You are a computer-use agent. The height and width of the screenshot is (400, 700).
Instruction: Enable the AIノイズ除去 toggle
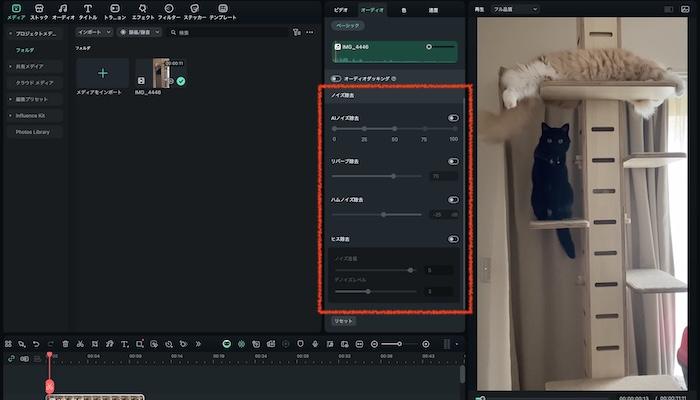(453, 118)
